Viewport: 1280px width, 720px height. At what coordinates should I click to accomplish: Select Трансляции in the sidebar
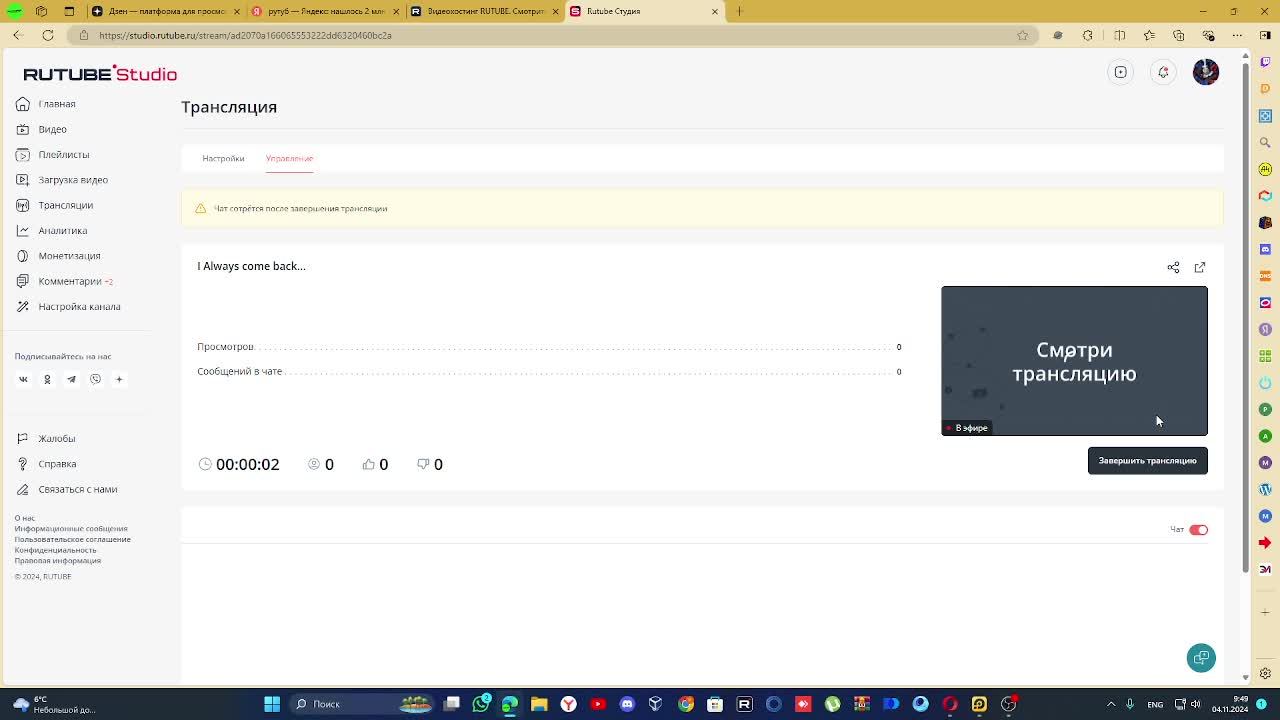(x=54, y=205)
